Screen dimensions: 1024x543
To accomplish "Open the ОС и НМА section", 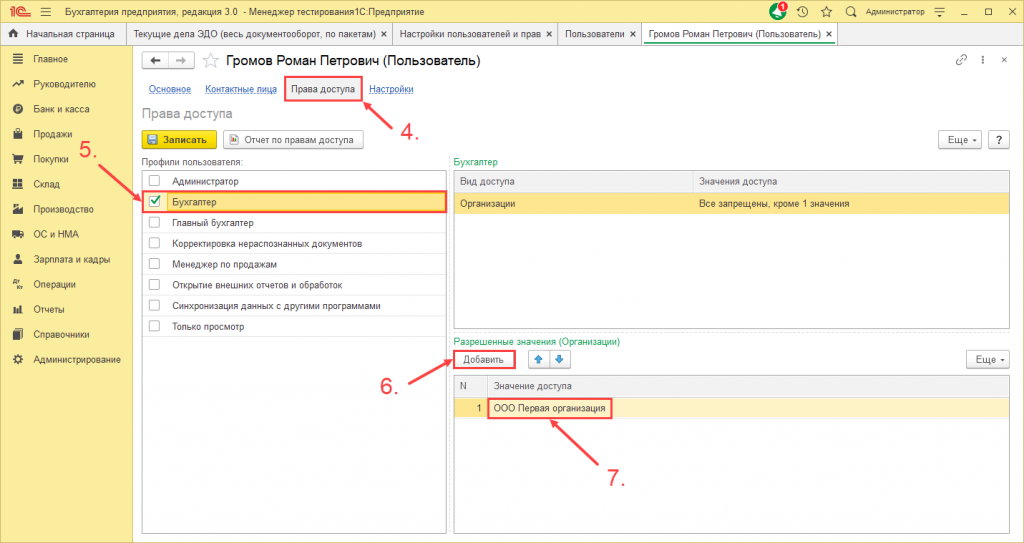I will (x=56, y=234).
